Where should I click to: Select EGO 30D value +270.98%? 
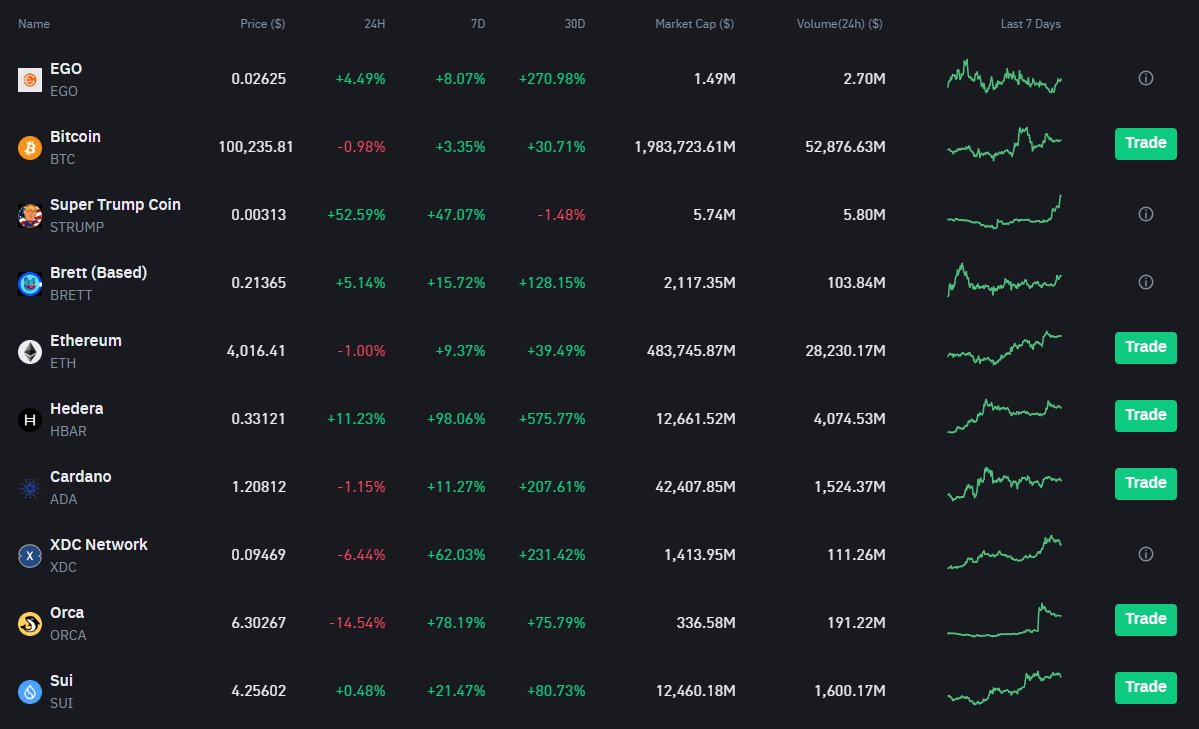tap(552, 79)
